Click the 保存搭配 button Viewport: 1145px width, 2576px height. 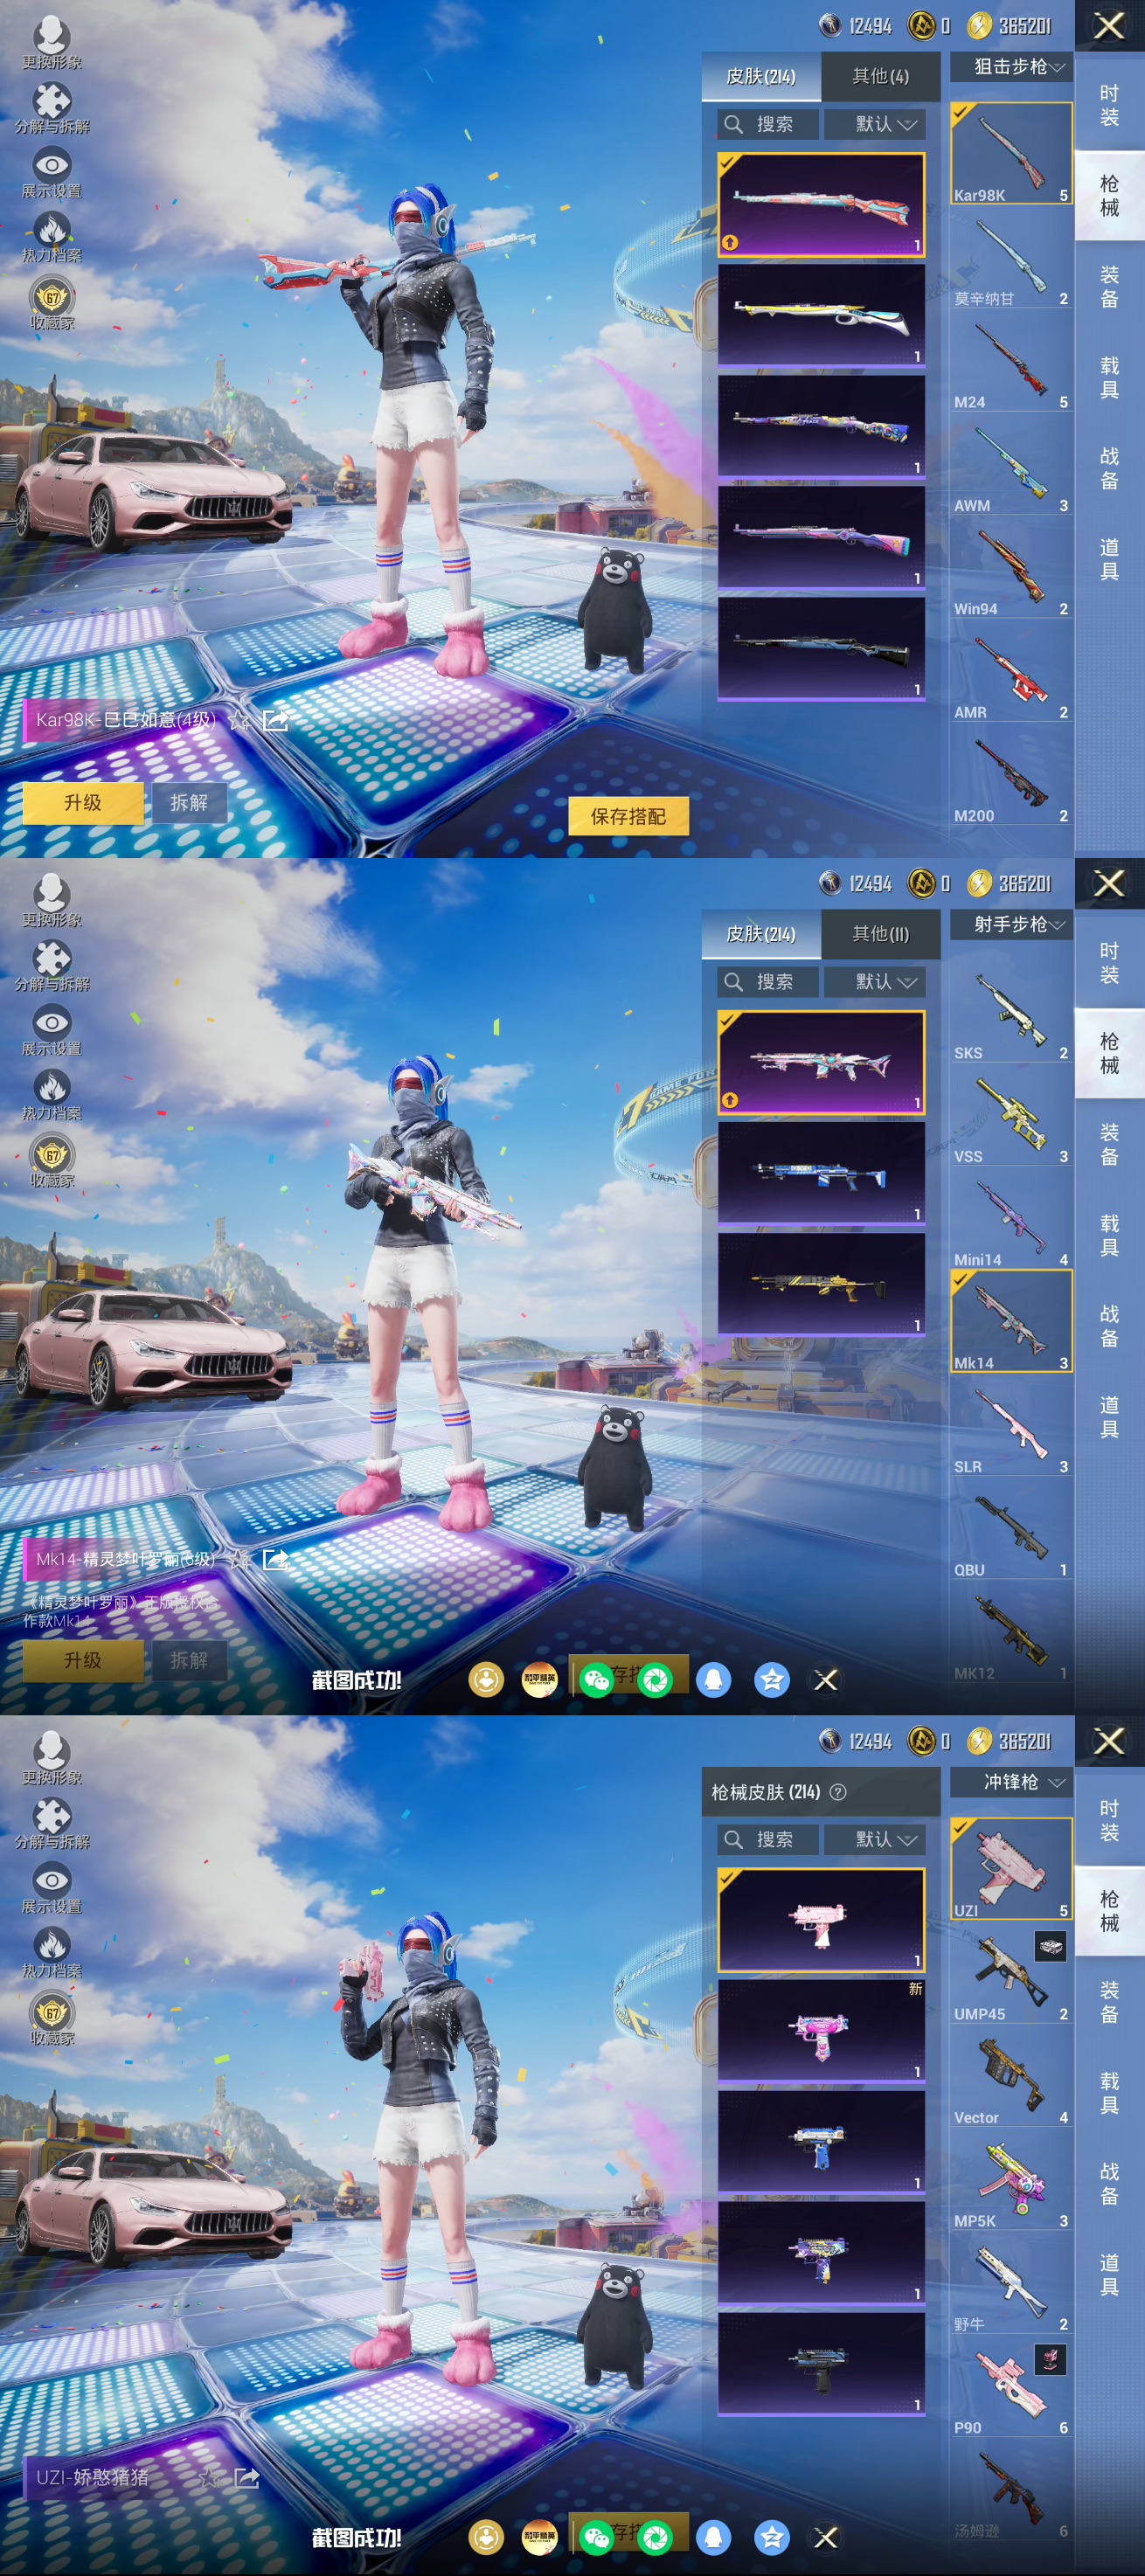point(628,816)
